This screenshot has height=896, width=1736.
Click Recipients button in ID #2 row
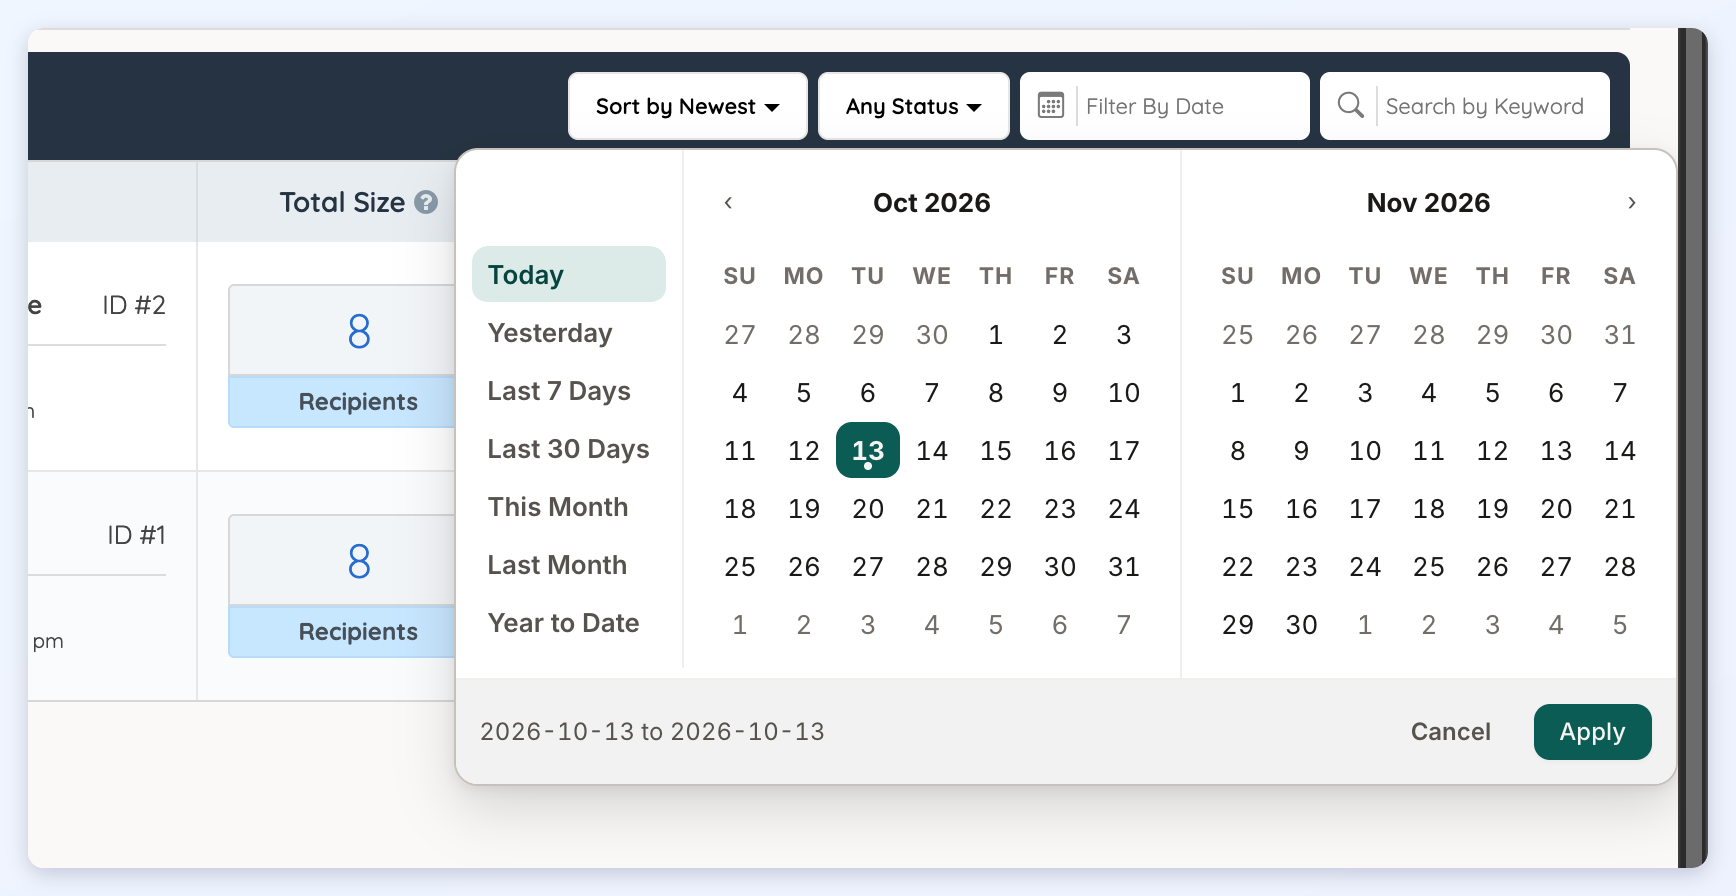[342, 402]
